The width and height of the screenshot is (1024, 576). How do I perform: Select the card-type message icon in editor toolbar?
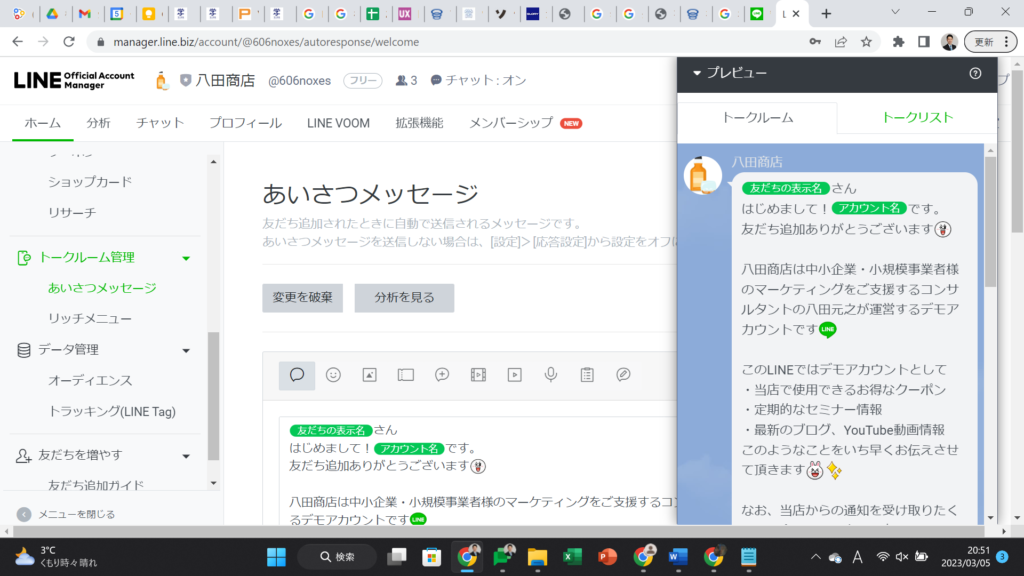pyautogui.click(x=623, y=375)
